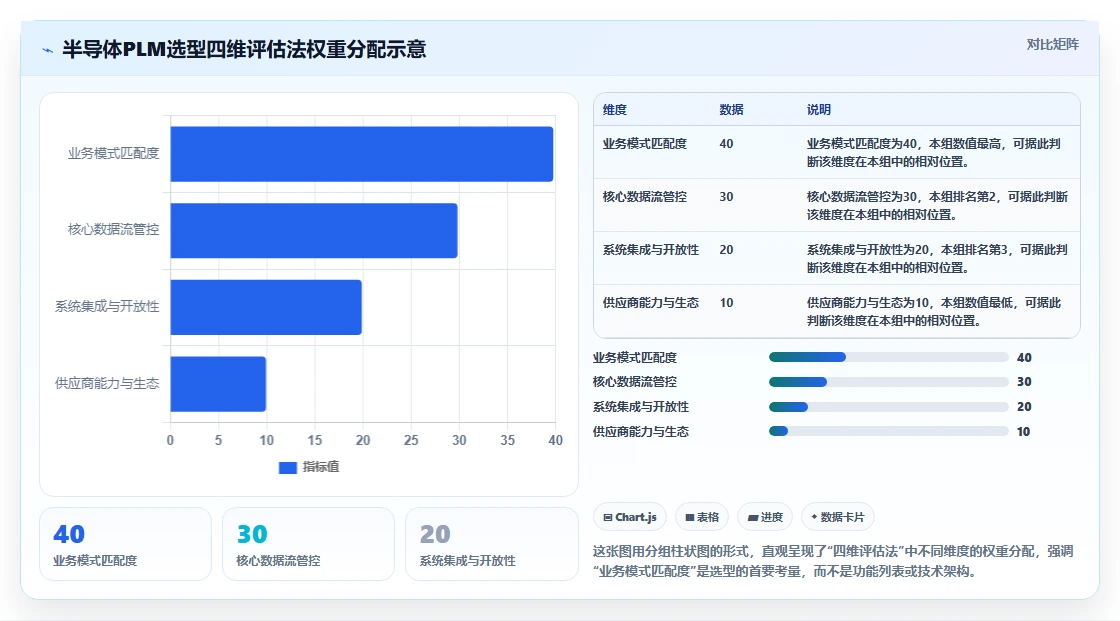Click the 指标值 legend text

tap(321, 467)
